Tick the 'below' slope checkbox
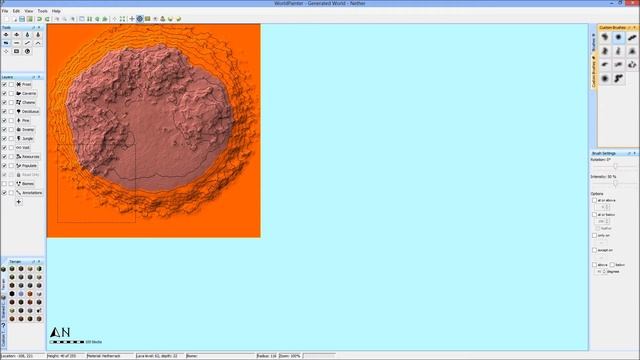 (x=612, y=265)
